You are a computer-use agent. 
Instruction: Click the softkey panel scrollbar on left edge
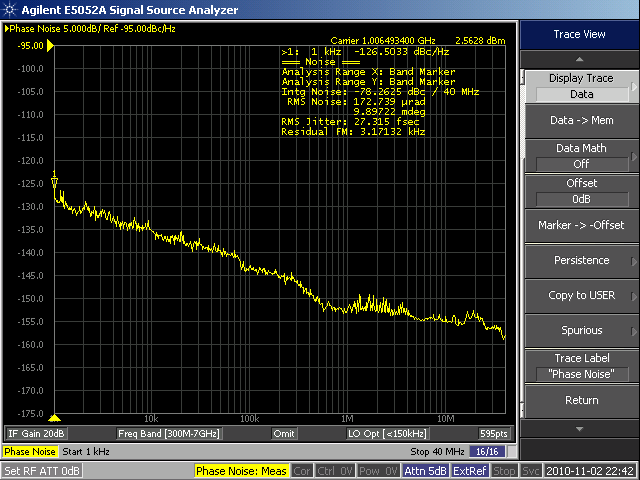pos(522,245)
